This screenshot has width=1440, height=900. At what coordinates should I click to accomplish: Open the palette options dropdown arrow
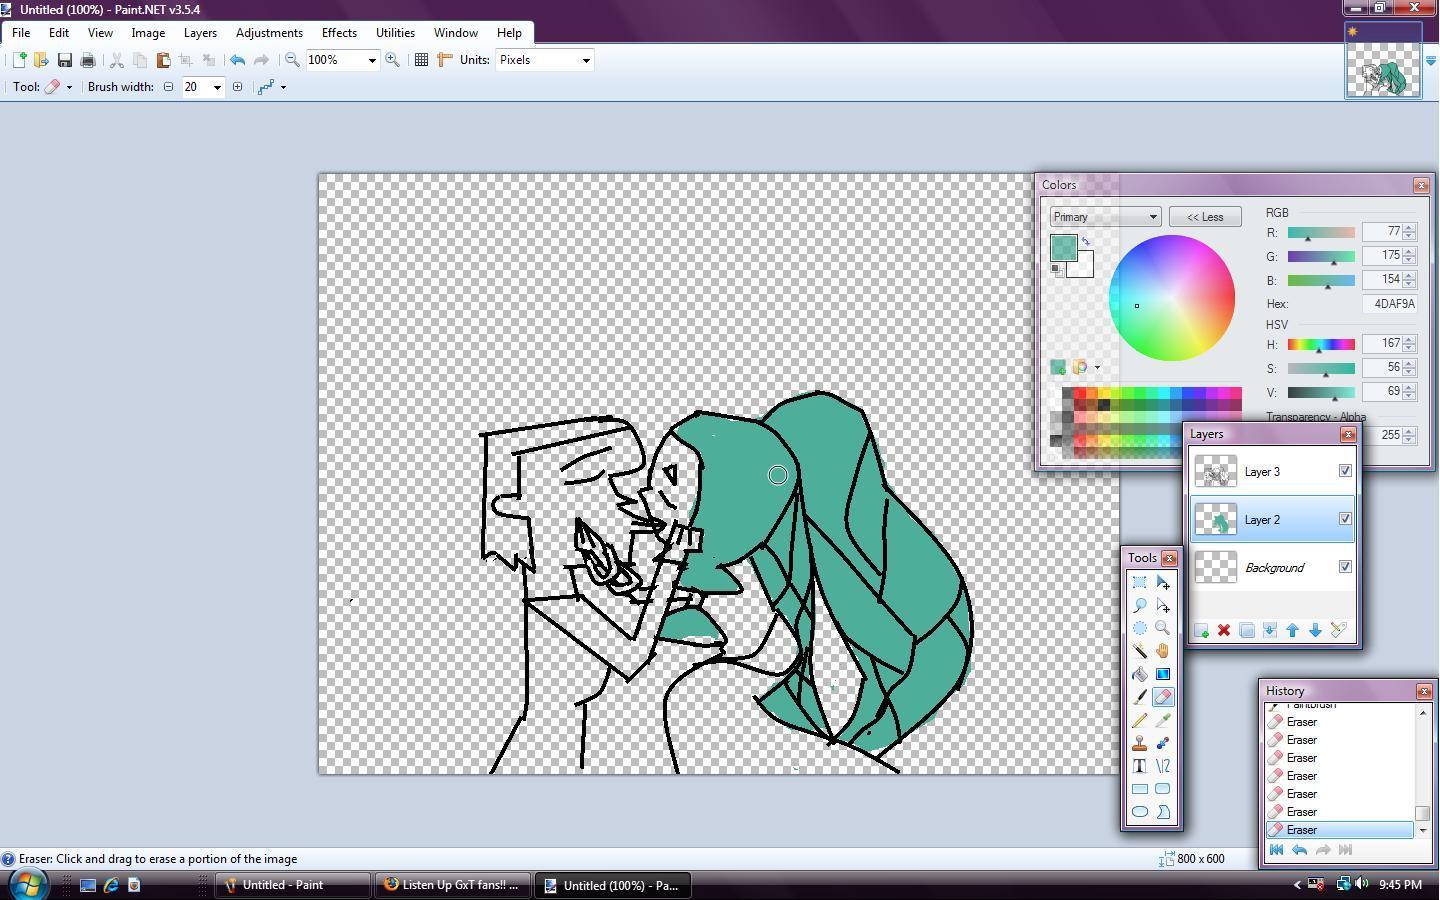1097,368
